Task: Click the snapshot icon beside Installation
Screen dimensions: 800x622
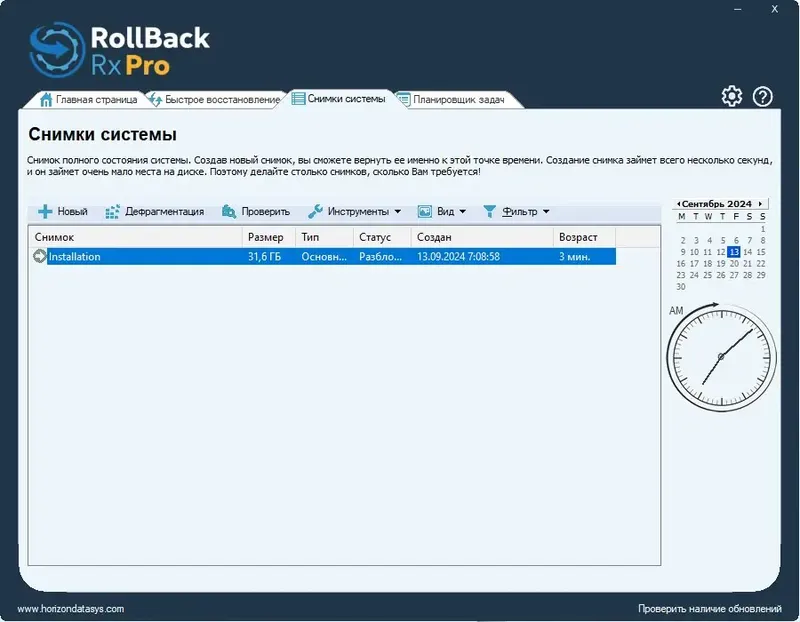Action: click(x=37, y=256)
